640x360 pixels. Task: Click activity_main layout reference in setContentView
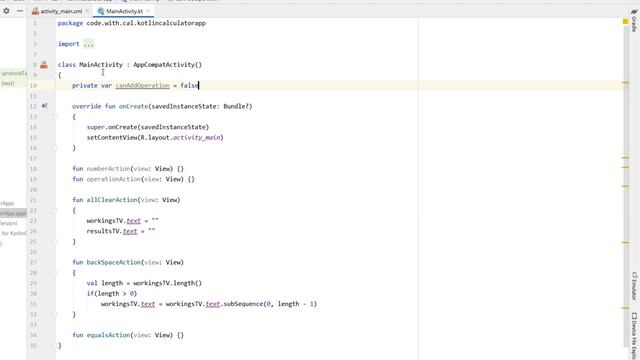[x=197, y=138]
